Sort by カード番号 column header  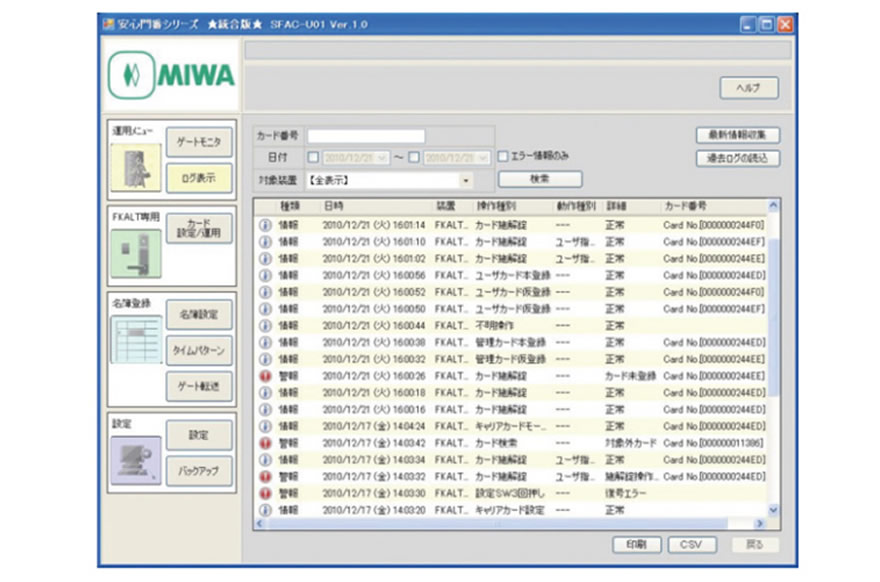685,207
